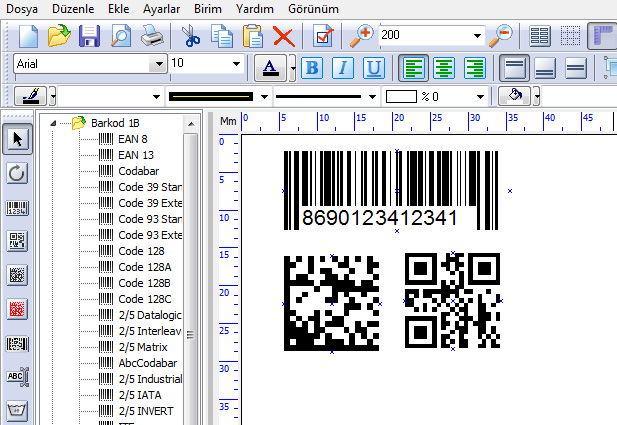Toggle the ruler display button
This screenshot has height=425, width=617.
pos(602,36)
